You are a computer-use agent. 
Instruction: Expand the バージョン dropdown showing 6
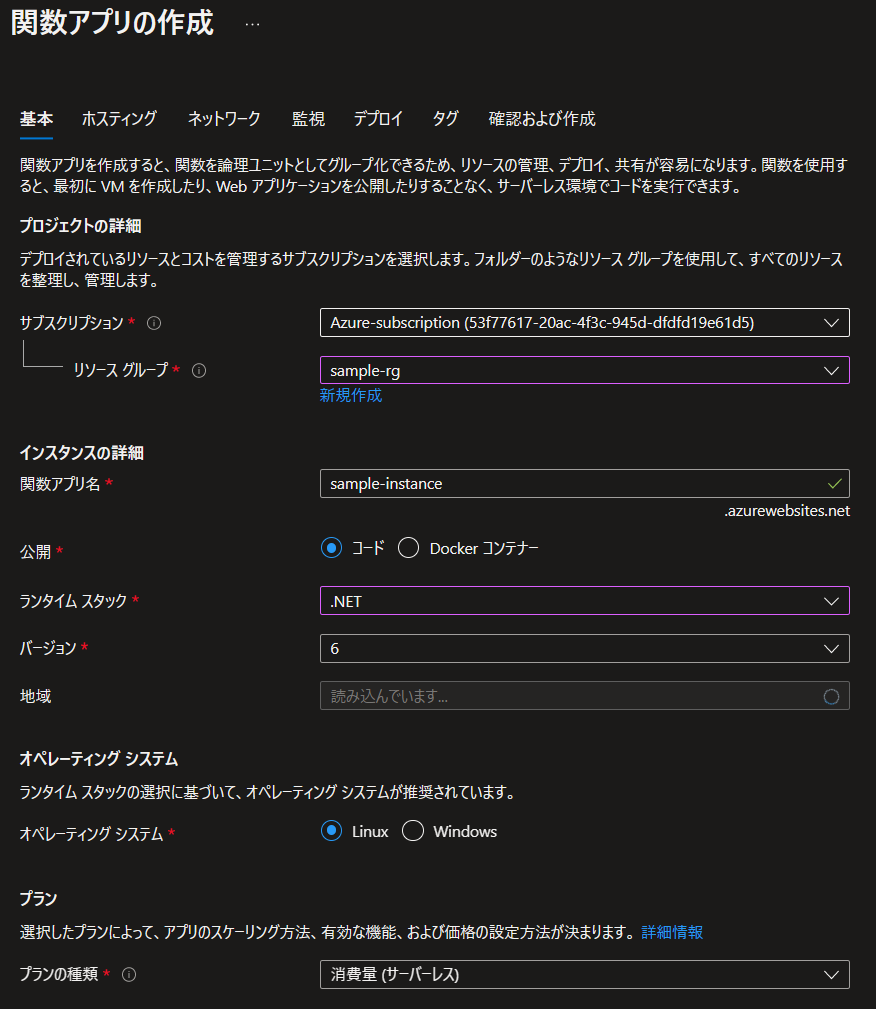[x=584, y=648]
